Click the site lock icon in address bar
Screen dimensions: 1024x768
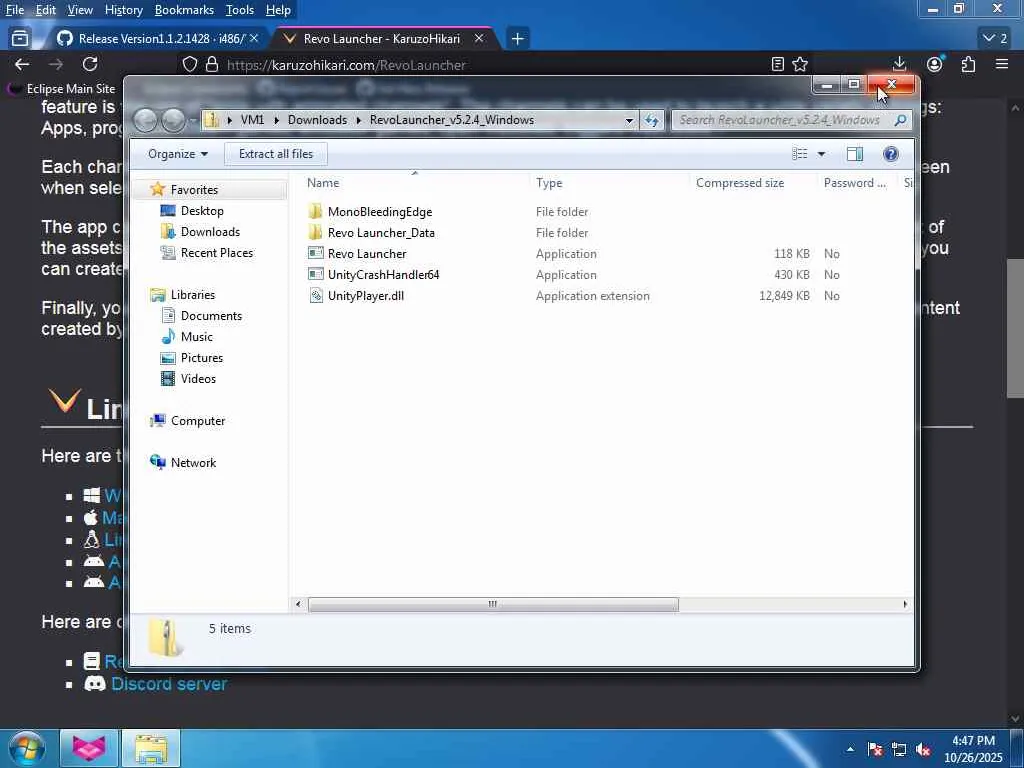point(212,64)
